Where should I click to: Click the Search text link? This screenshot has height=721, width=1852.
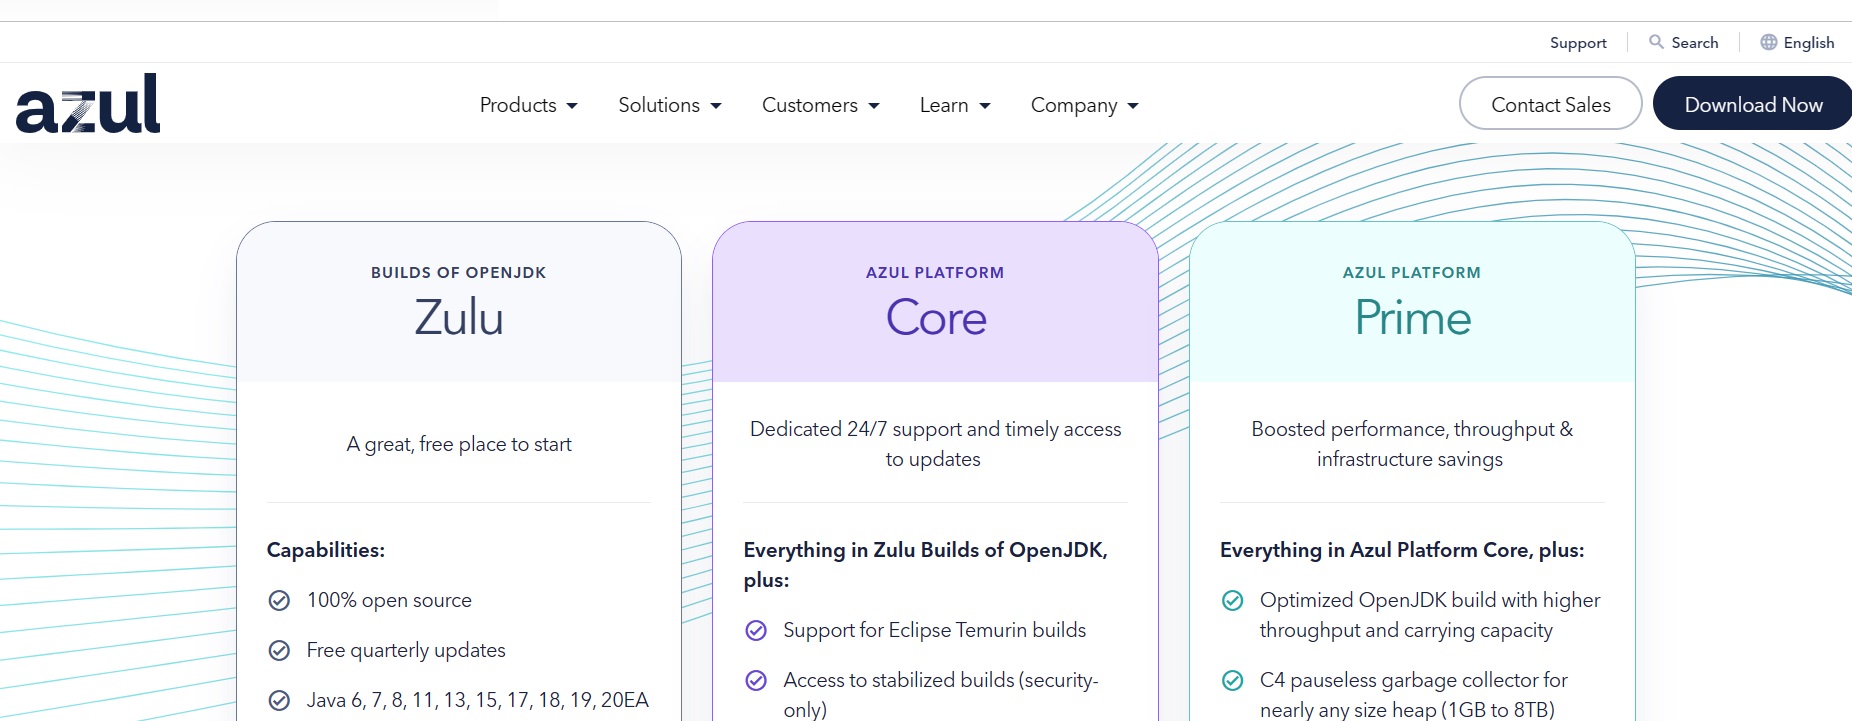1694,43
